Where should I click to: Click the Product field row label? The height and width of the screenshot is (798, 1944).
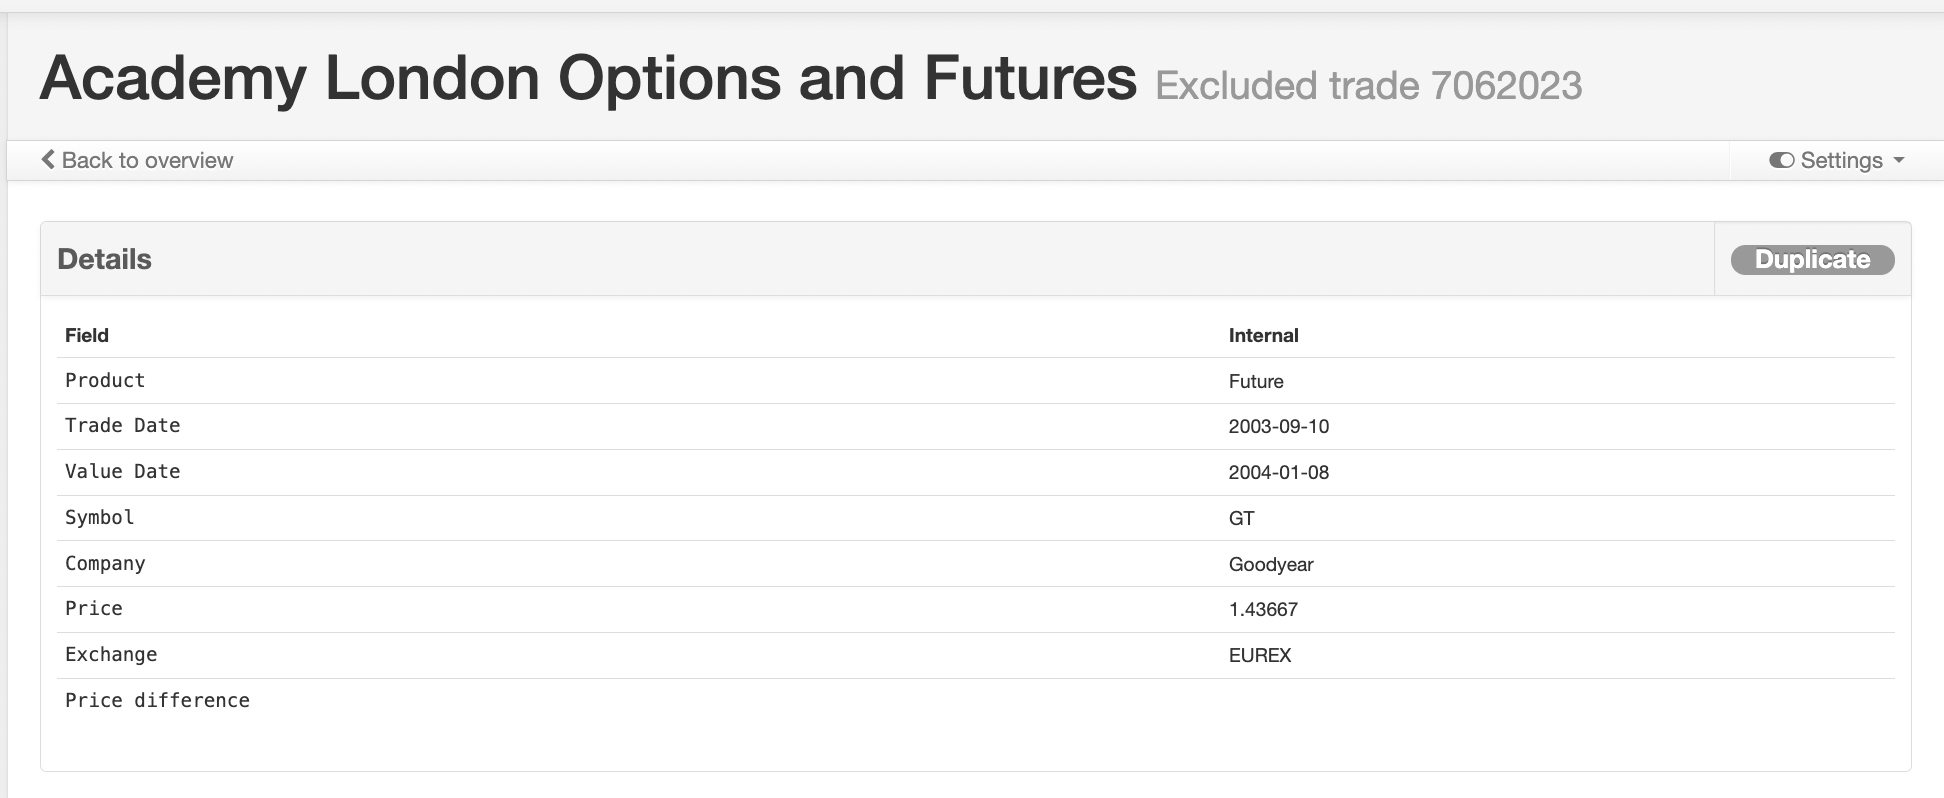105,380
